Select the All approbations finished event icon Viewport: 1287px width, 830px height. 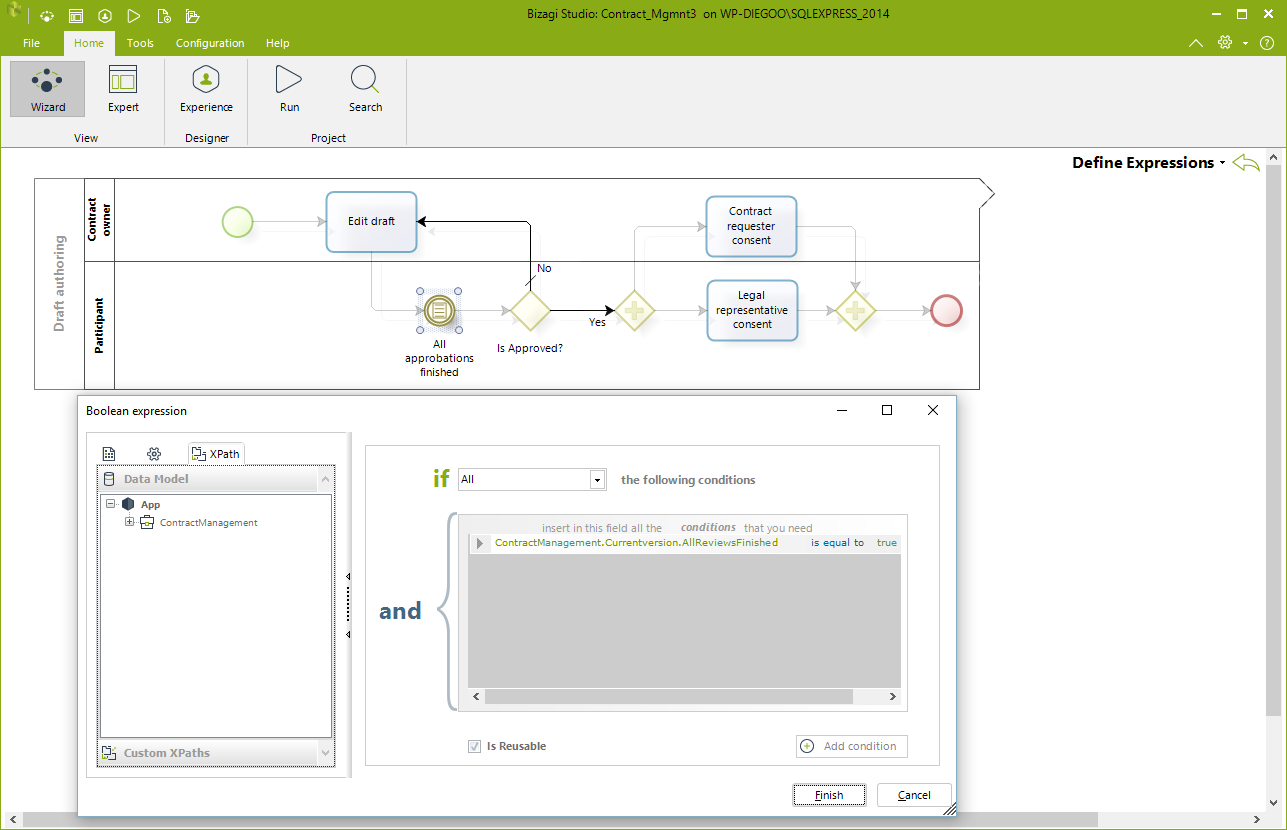pyautogui.click(x=439, y=311)
